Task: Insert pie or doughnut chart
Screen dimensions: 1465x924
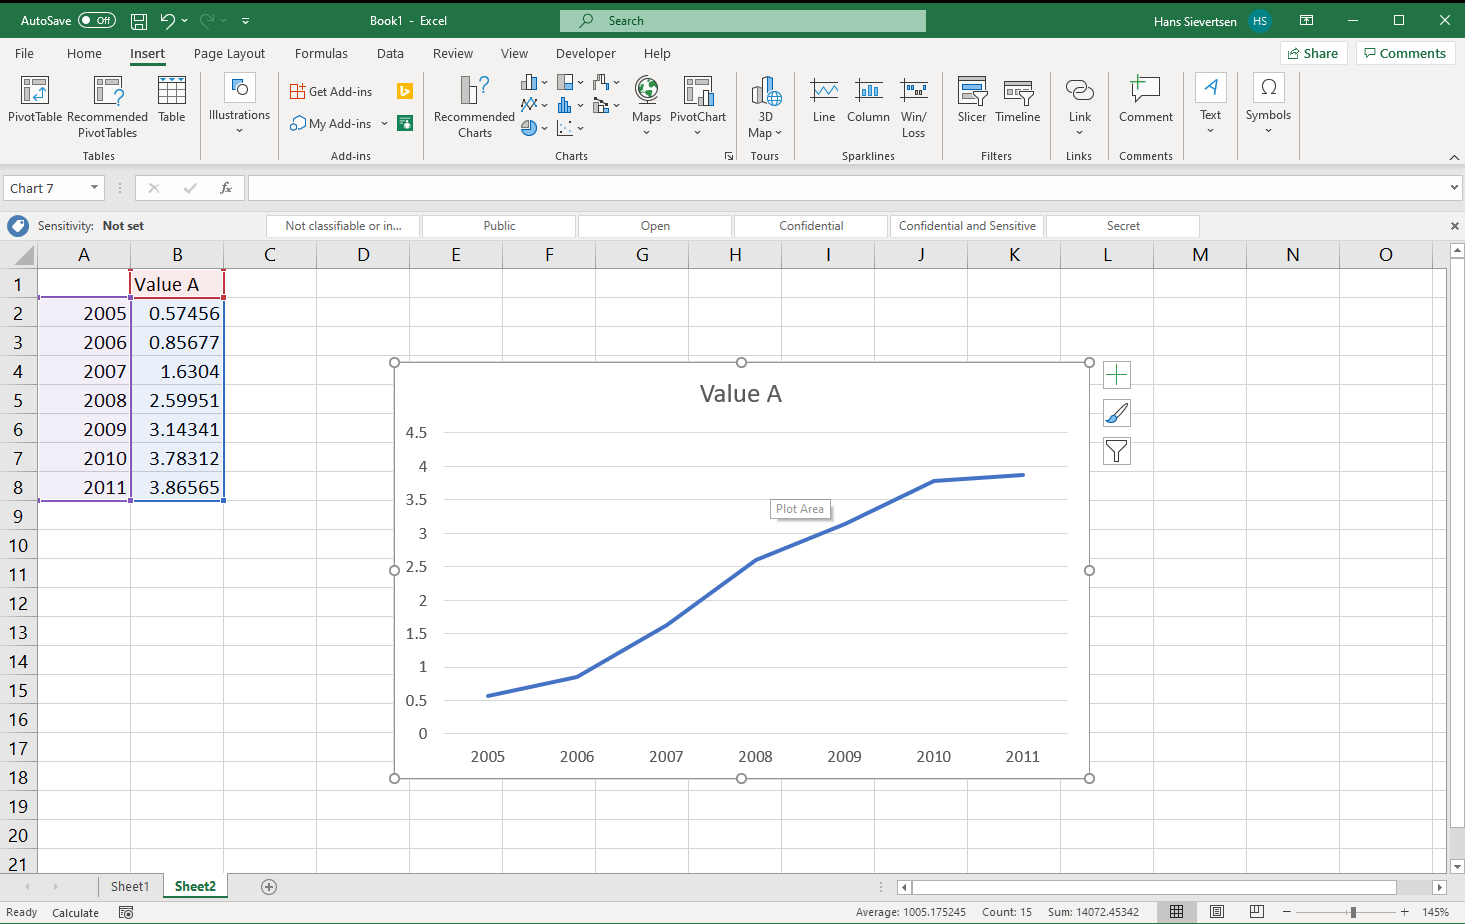Action: (x=534, y=128)
